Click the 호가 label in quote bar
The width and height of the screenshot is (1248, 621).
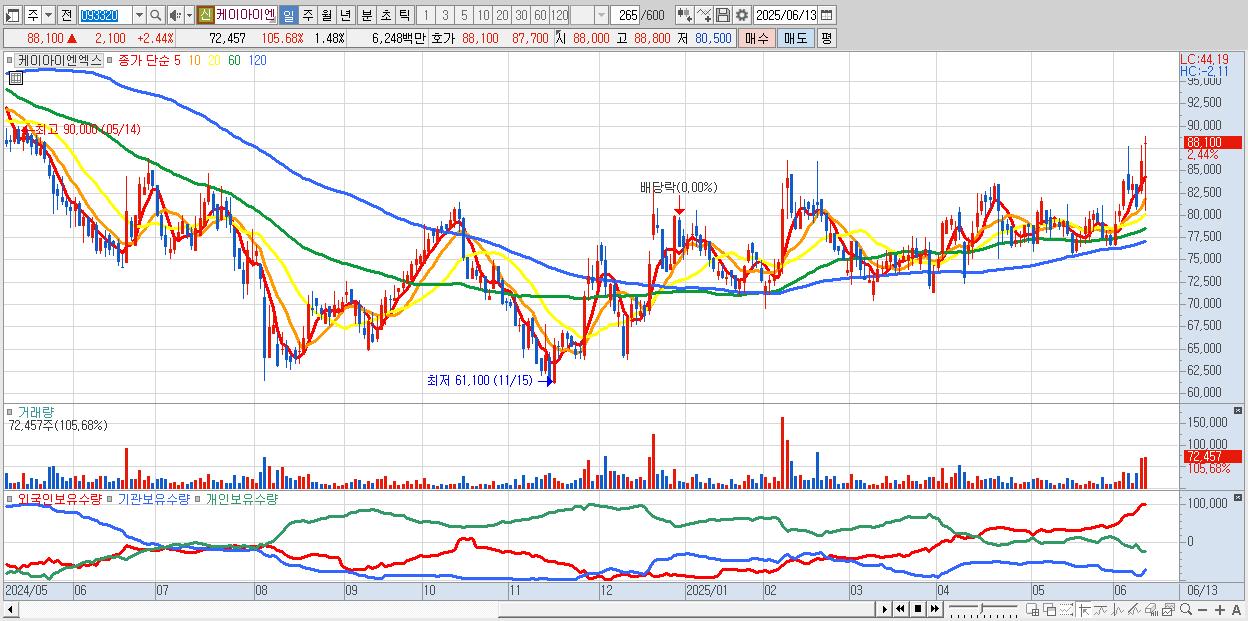point(442,38)
